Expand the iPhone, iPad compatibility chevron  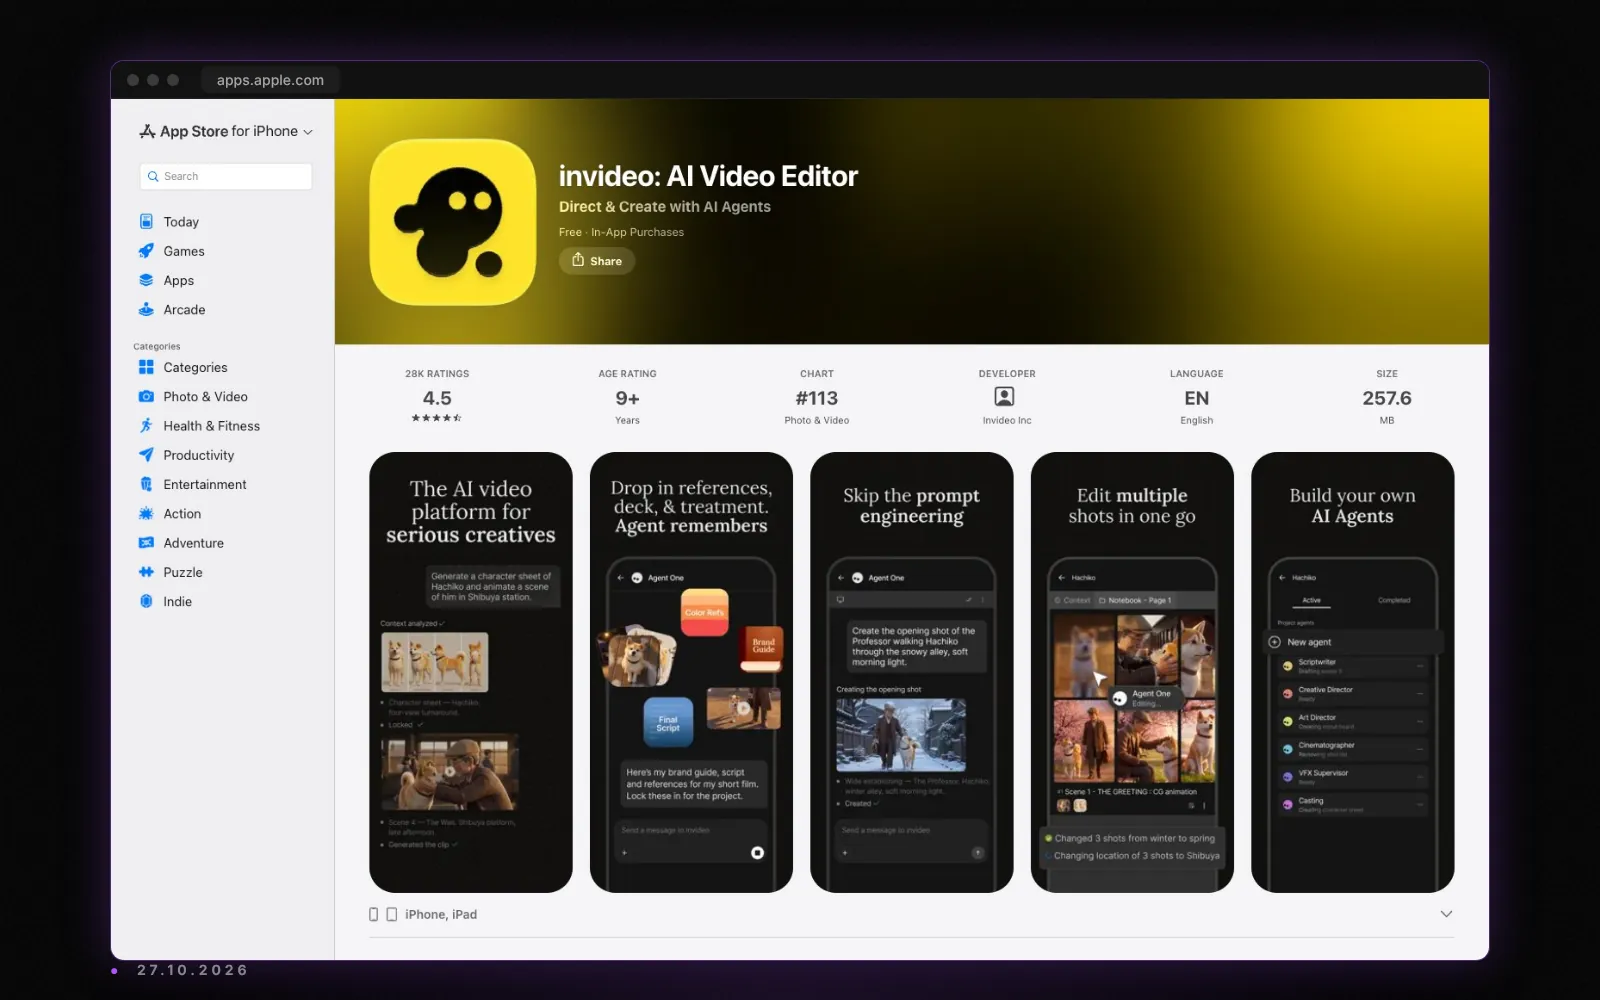(x=1446, y=914)
